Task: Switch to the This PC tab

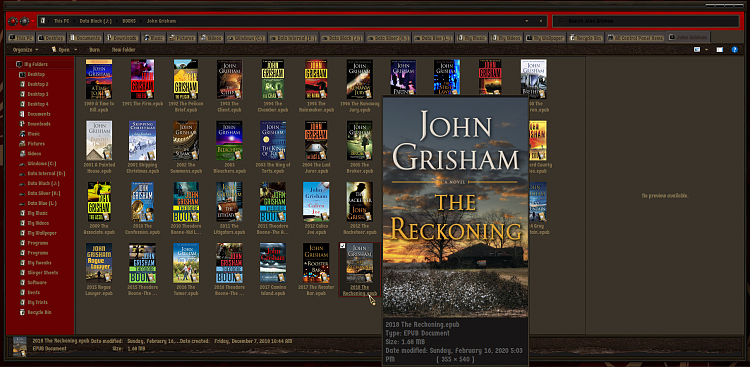Action: 21,38
